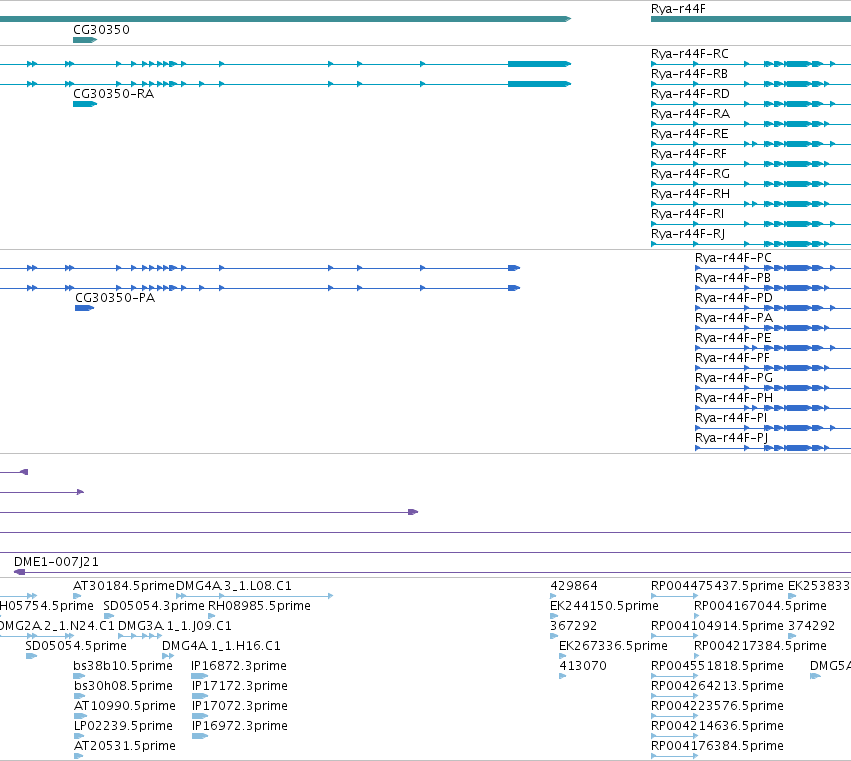Image resolution: width=851 pixels, height=761 pixels.
Task: Select transcript Rya-r44F-RA
Action: 690,114
